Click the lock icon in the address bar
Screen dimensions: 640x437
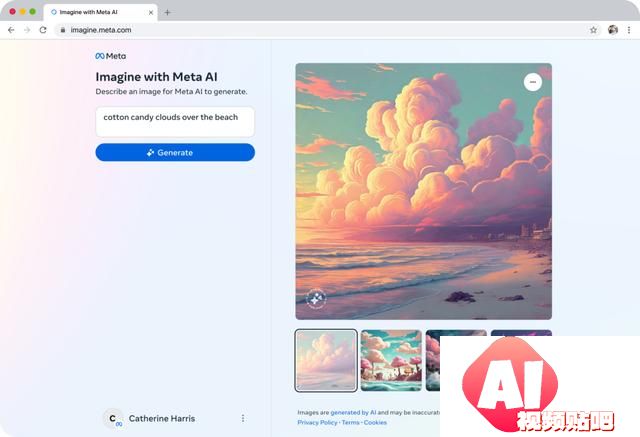(x=63, y=30)
